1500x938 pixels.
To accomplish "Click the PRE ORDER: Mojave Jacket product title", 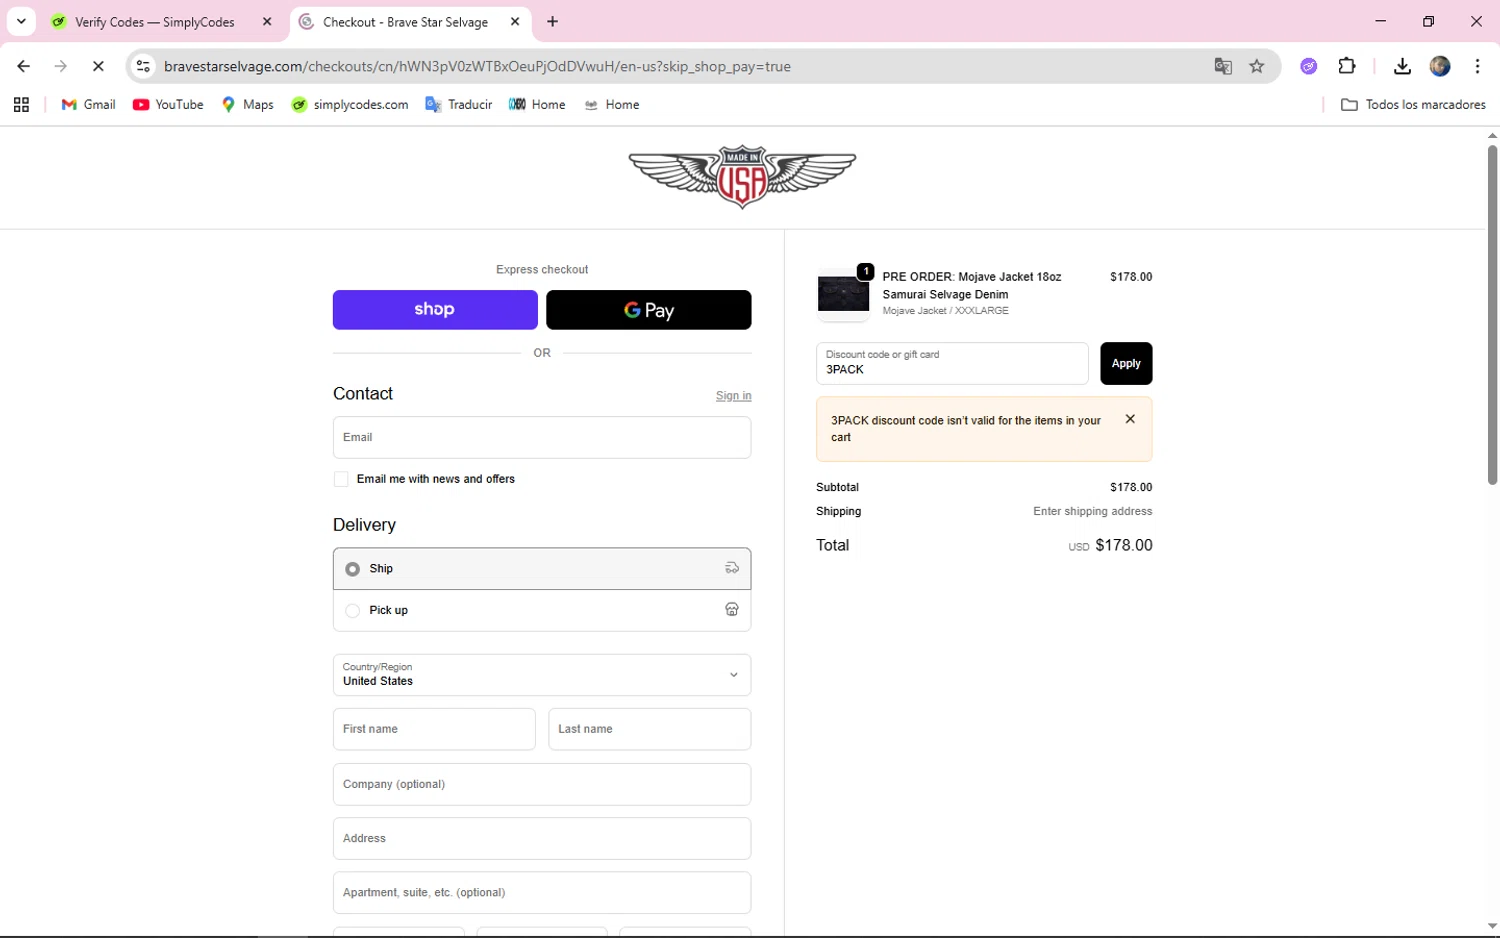I will [x=972, y=285].
